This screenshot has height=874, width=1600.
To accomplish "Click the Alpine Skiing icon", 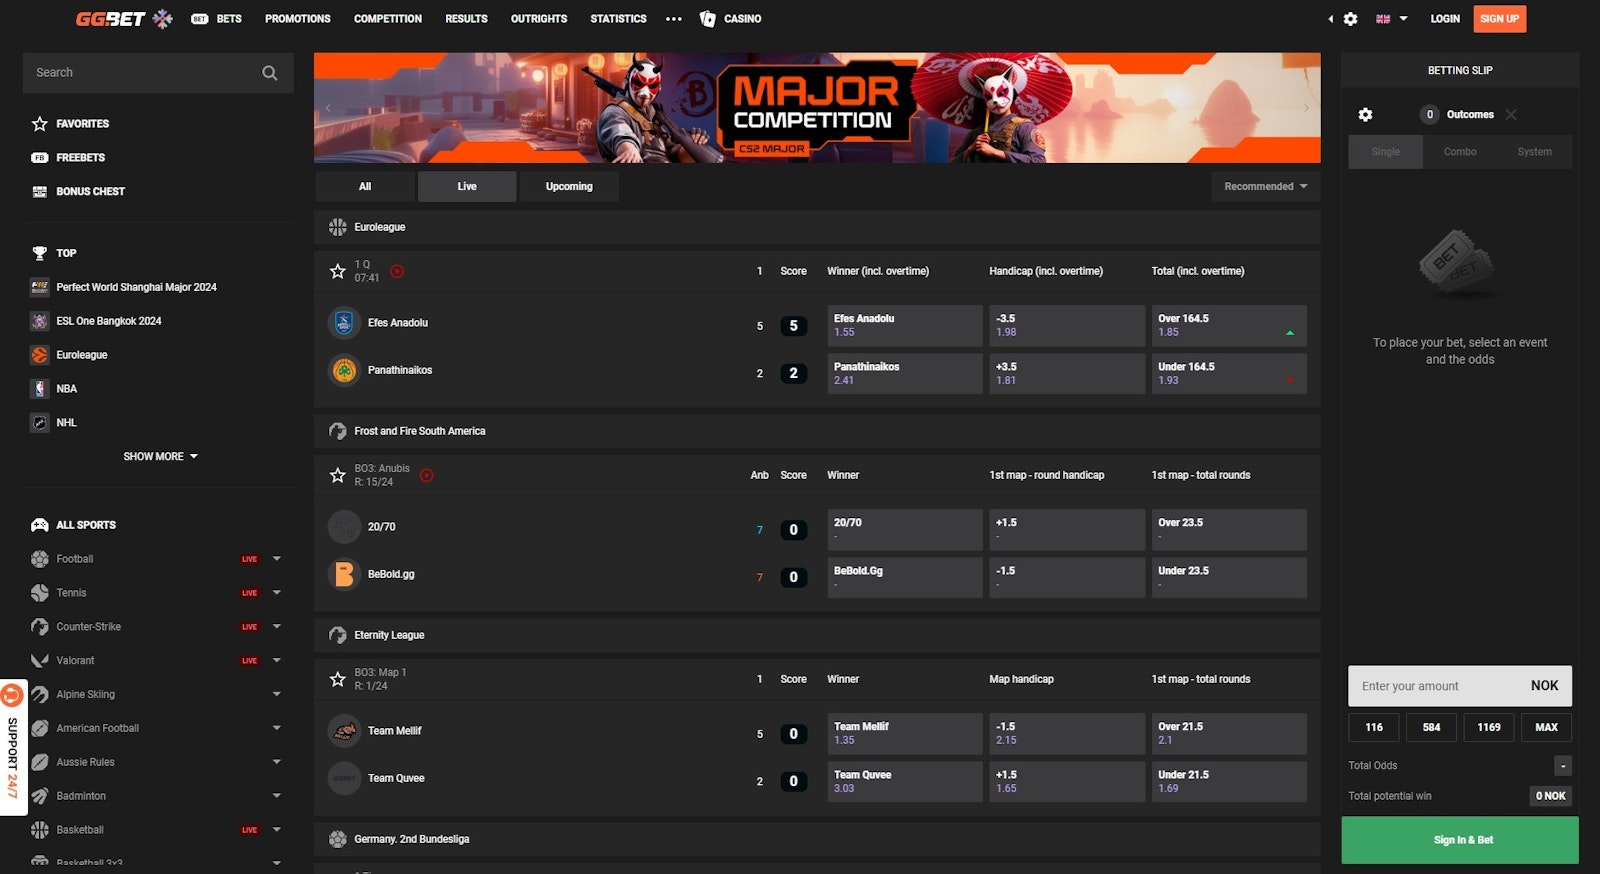I will (x=40, y=695).
